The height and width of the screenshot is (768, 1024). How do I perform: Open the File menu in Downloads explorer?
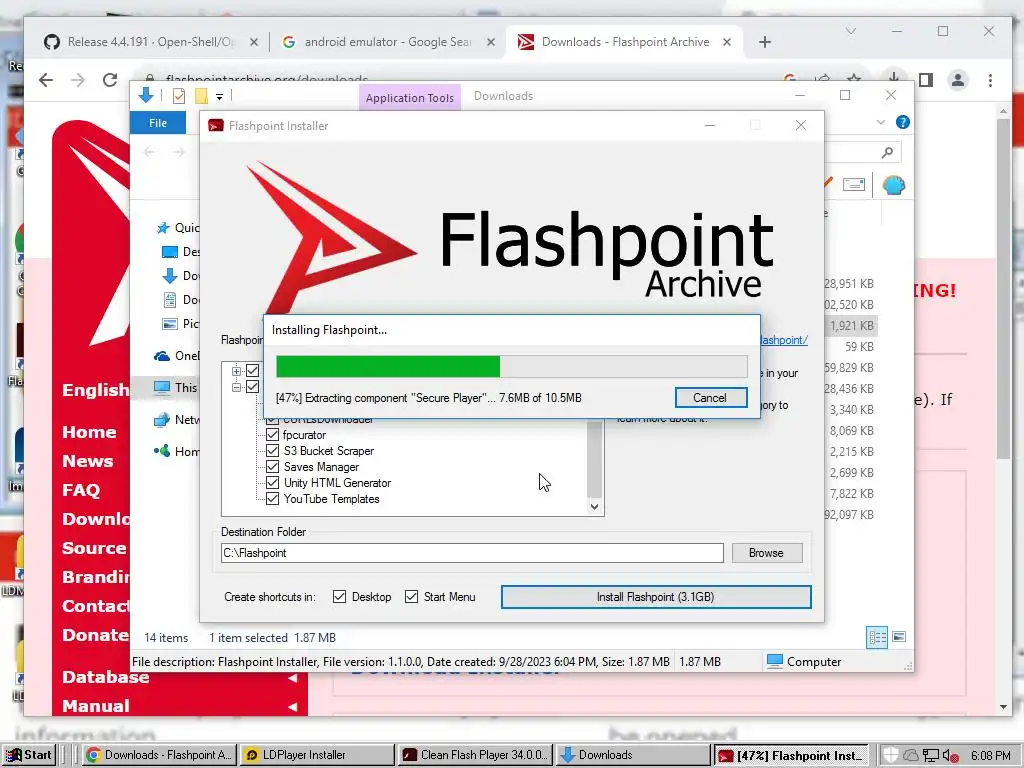[x=158, y=123]
